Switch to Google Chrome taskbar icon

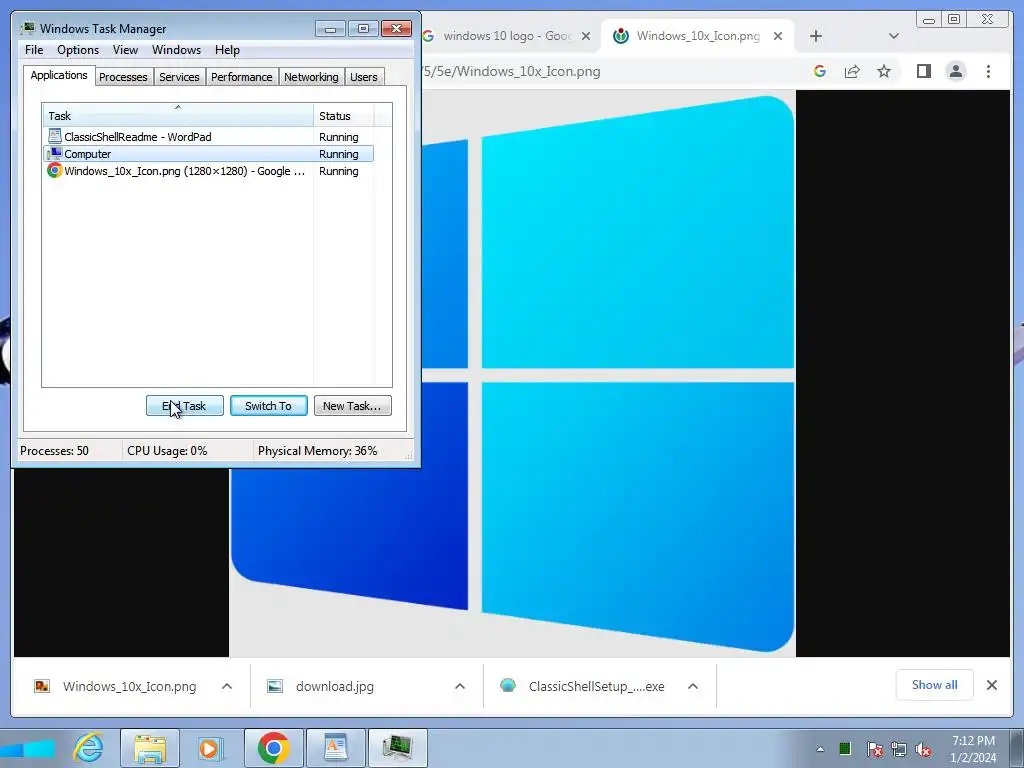click(273, 748)
